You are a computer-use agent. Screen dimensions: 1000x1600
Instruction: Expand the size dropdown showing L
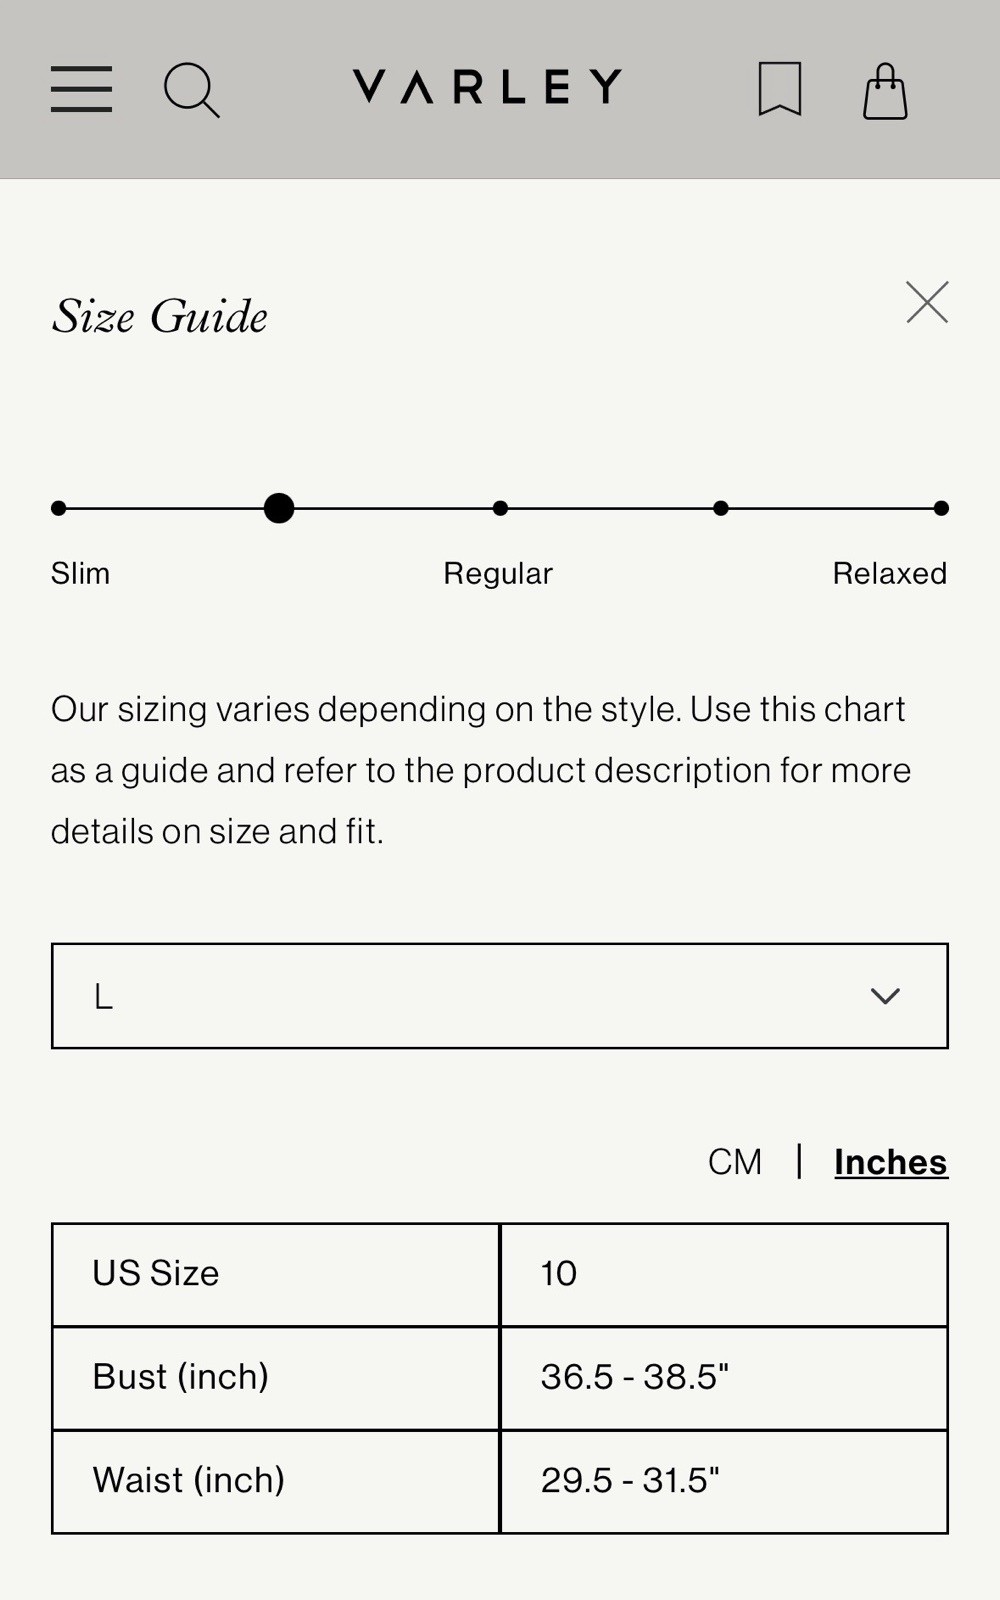click(500, 996)
